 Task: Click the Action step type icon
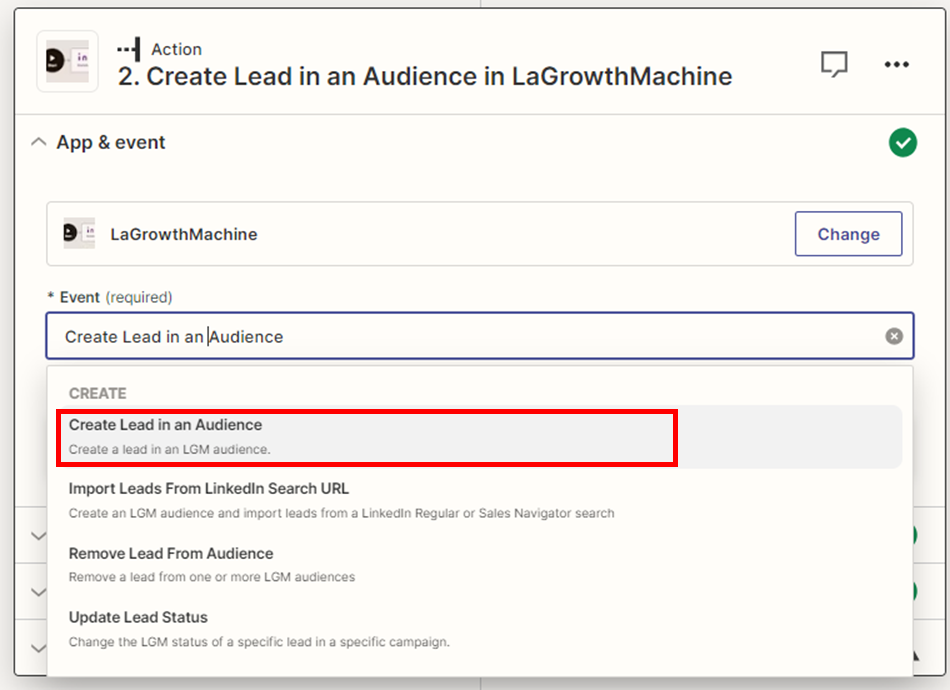128,49
